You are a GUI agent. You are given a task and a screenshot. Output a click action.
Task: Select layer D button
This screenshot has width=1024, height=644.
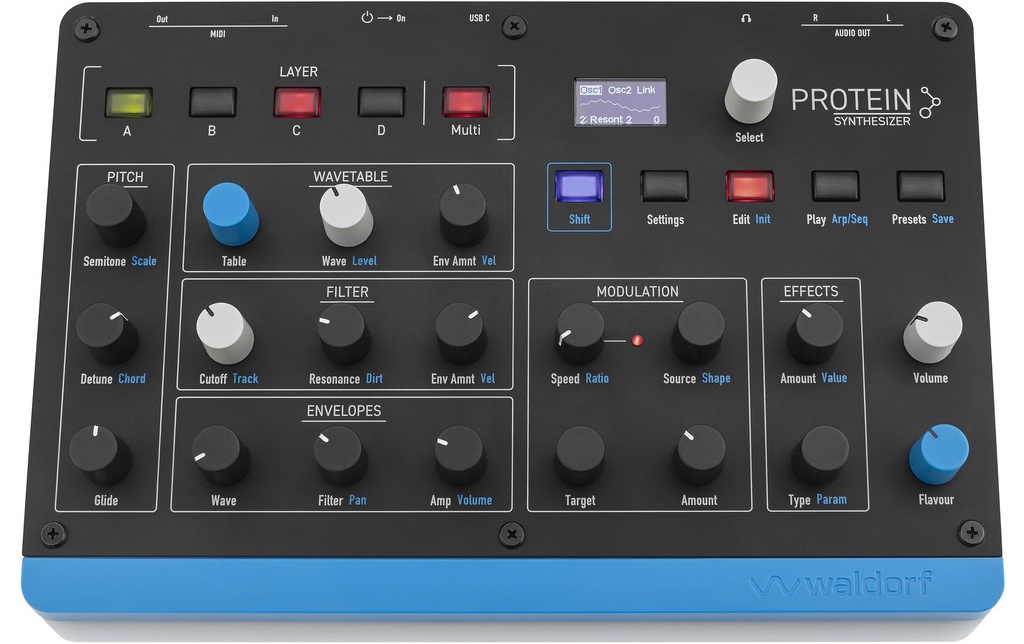click(381, 102)
